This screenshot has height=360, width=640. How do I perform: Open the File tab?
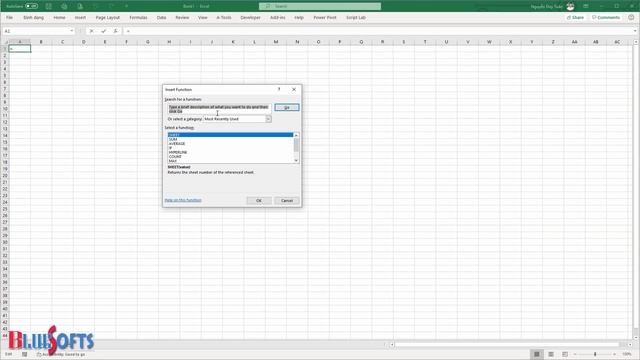9,18
